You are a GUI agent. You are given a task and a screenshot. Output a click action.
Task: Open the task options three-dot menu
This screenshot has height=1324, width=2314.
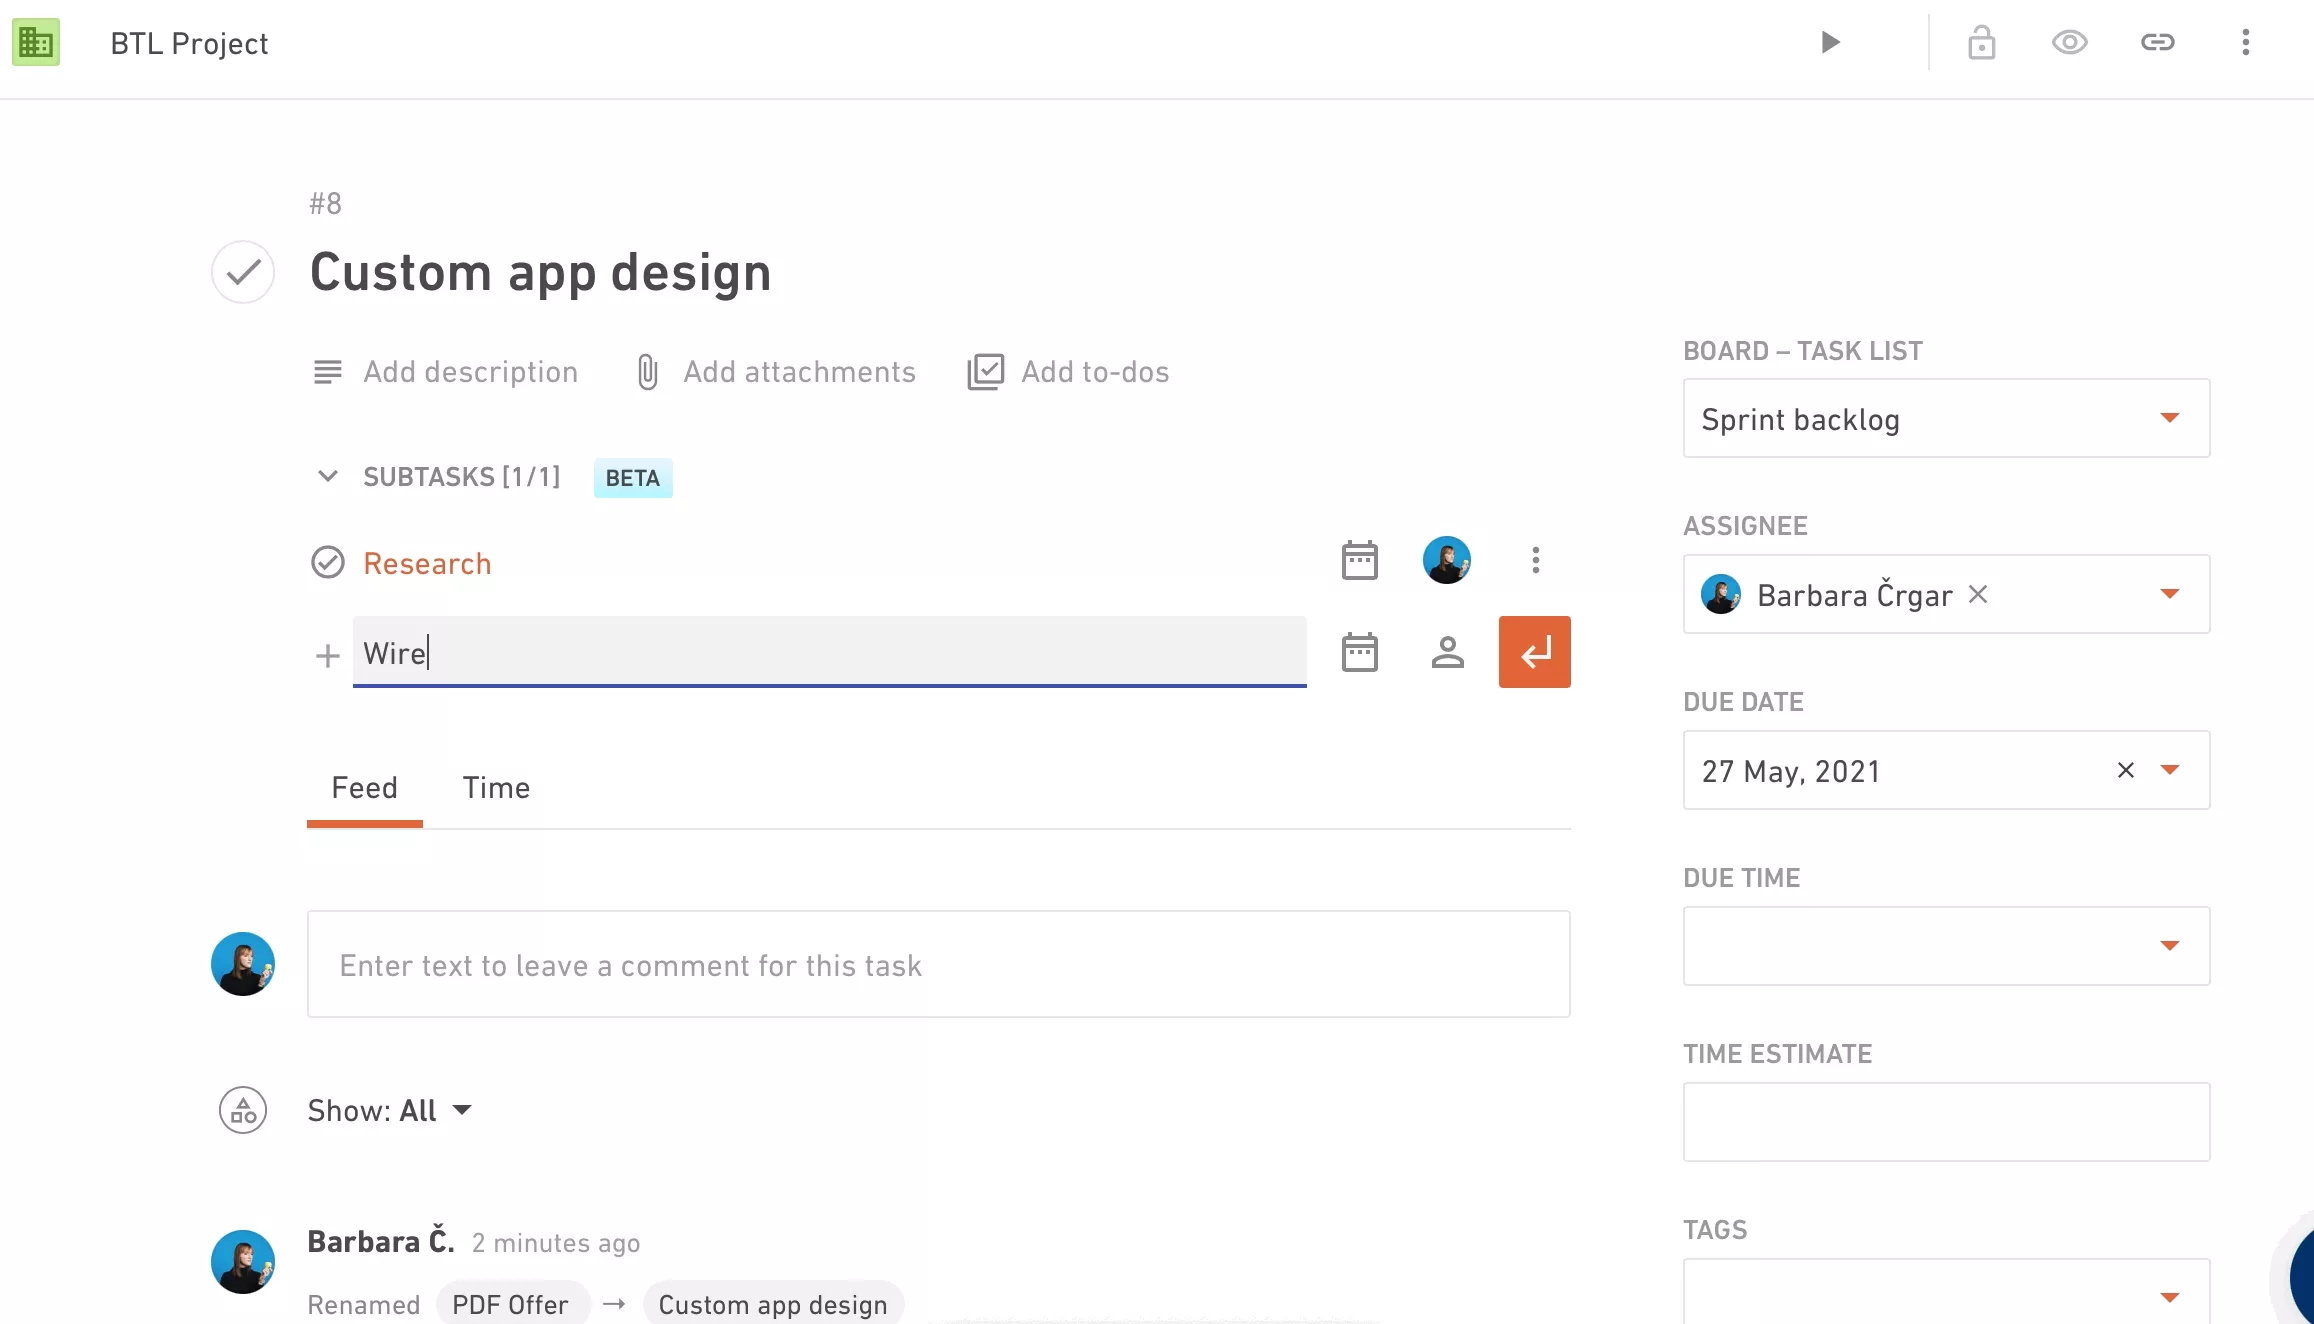click(2245, 42)
